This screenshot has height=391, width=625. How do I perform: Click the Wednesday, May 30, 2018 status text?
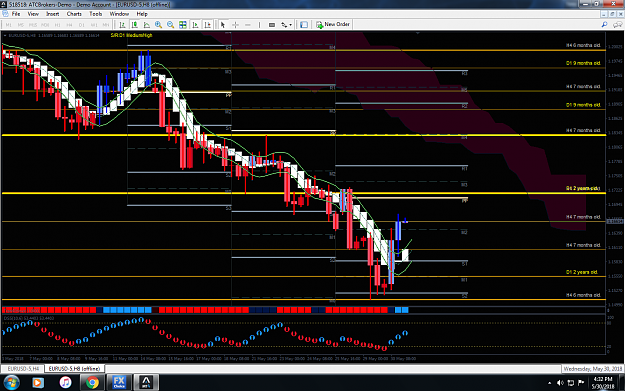(593, 369)
